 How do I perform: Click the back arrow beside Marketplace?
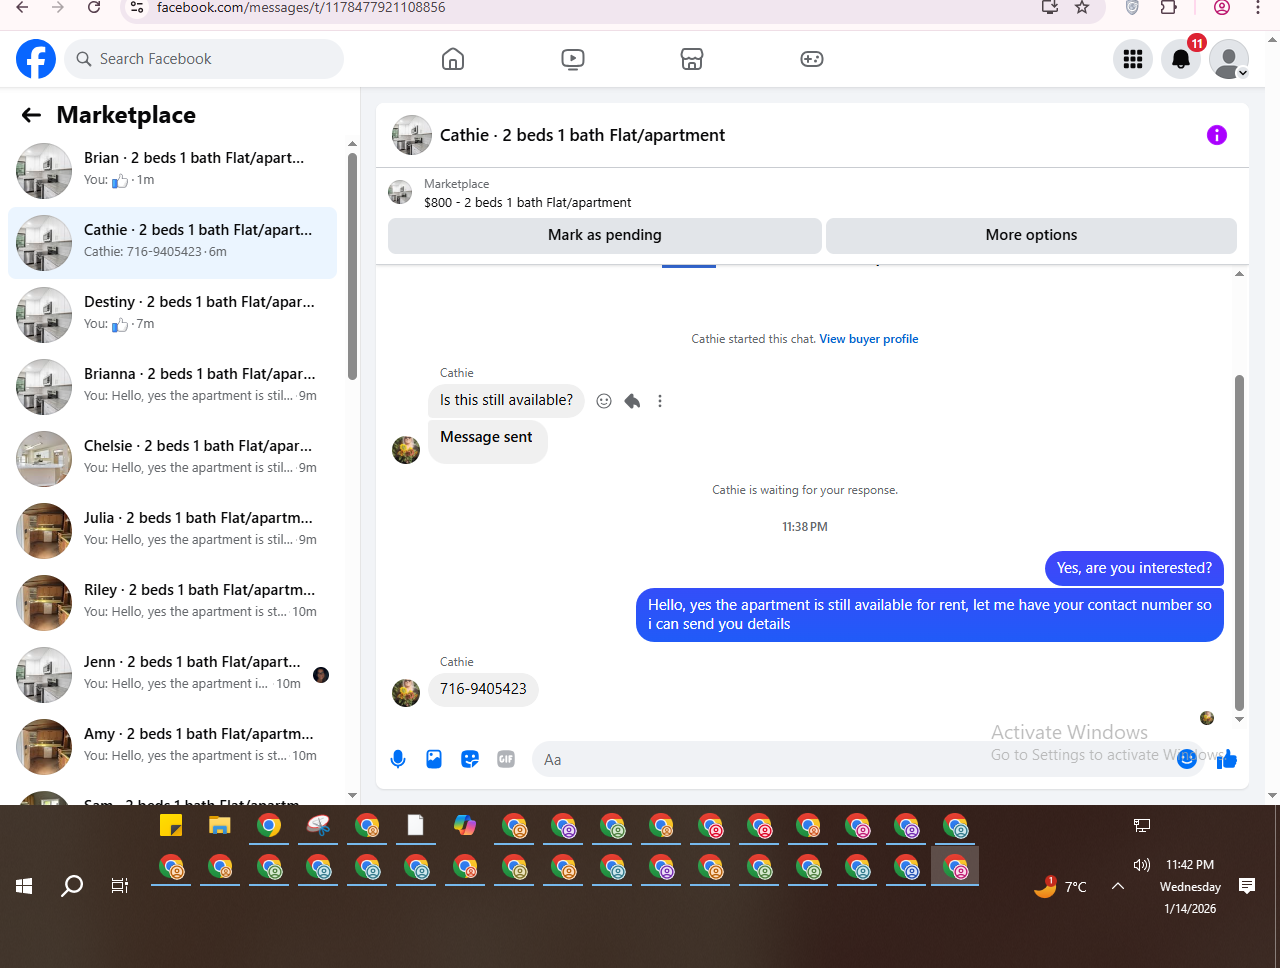click(31, 115)
